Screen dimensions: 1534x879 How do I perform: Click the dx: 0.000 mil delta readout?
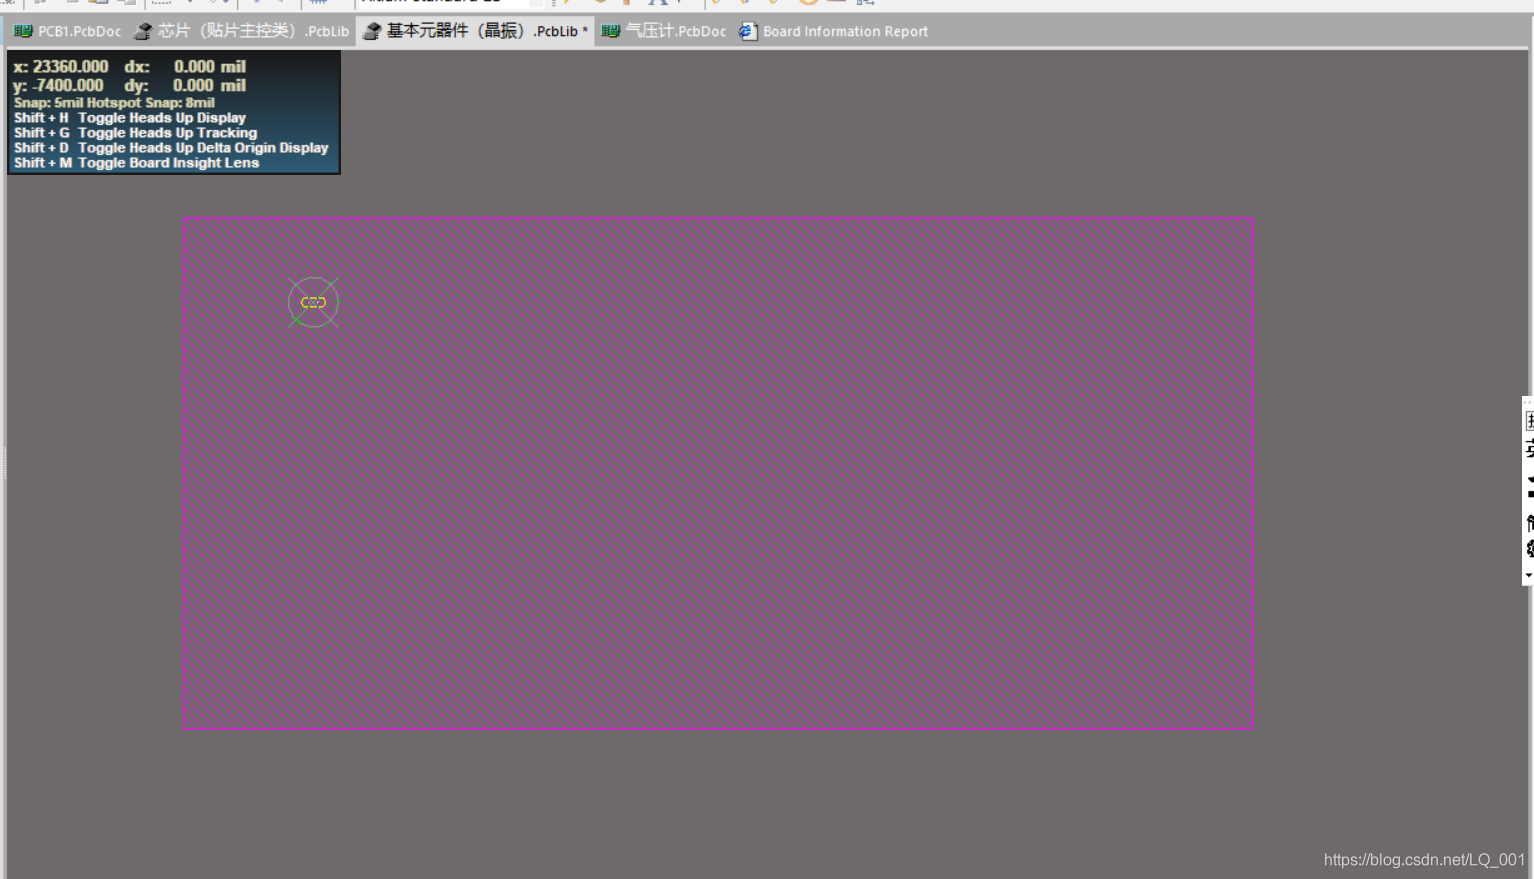[x=185, y=67]
